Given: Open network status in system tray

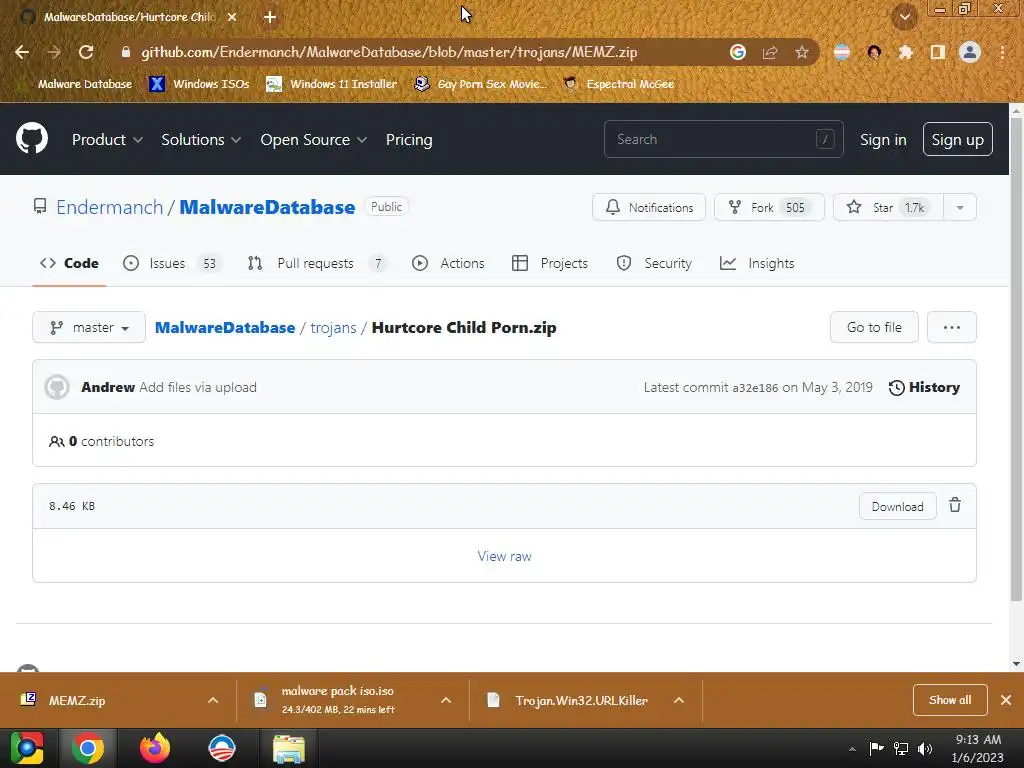Looking at the screenshot, I should coord(901,748).
